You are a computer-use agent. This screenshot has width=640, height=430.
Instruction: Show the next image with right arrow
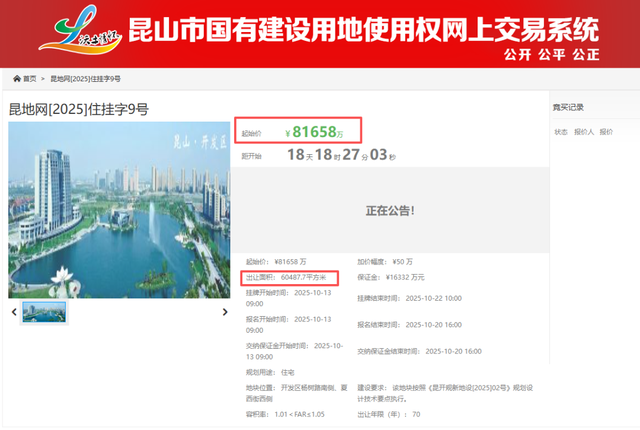coord(225,312)
